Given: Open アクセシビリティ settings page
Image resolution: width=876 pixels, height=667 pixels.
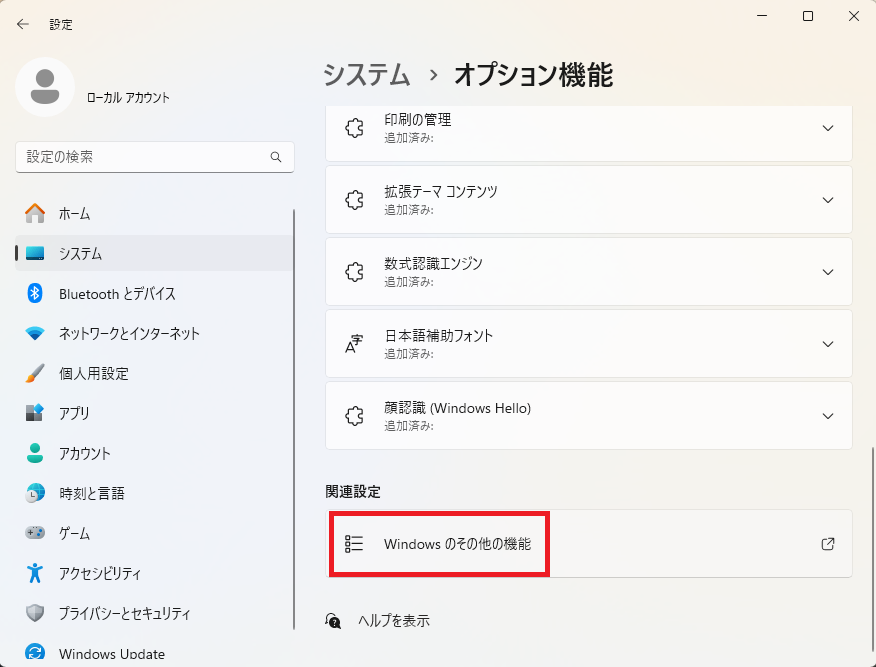Looking at the screenshot, I should coord(154,573).
